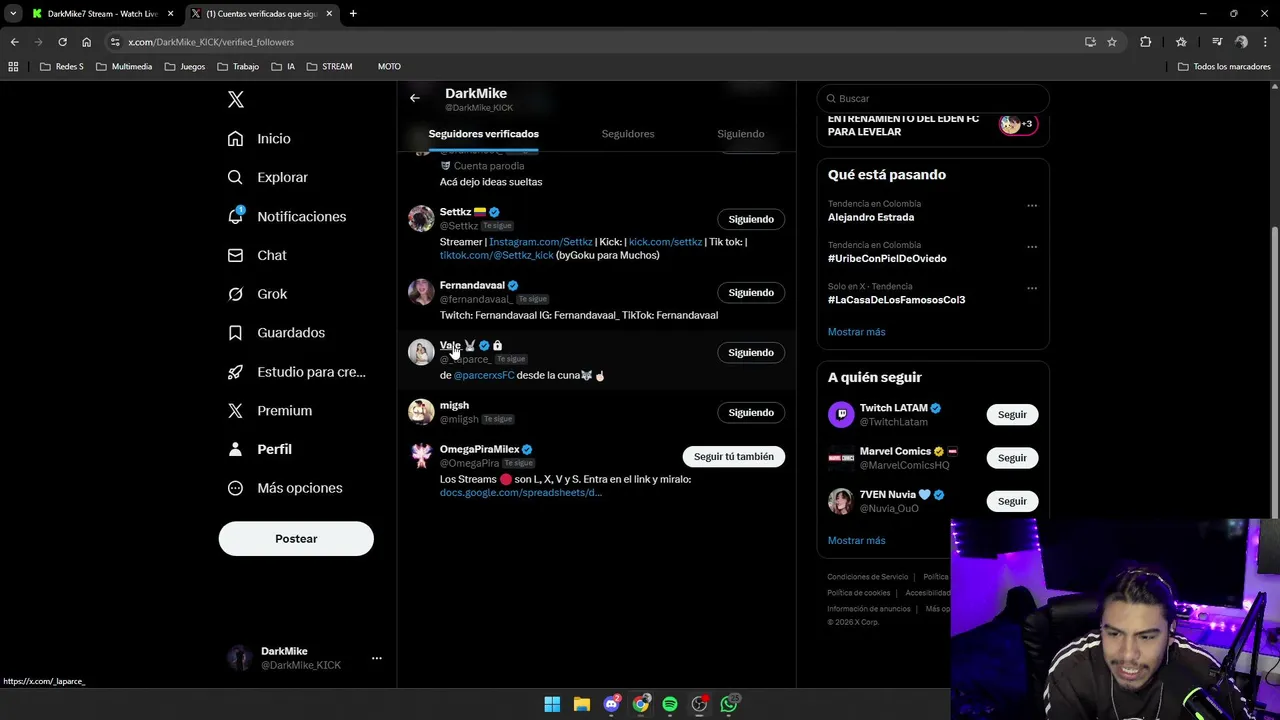Viewport: 1280px width, 720px height.
Task: Follow Marvel Comics
Action: (x=1012, y=458)
